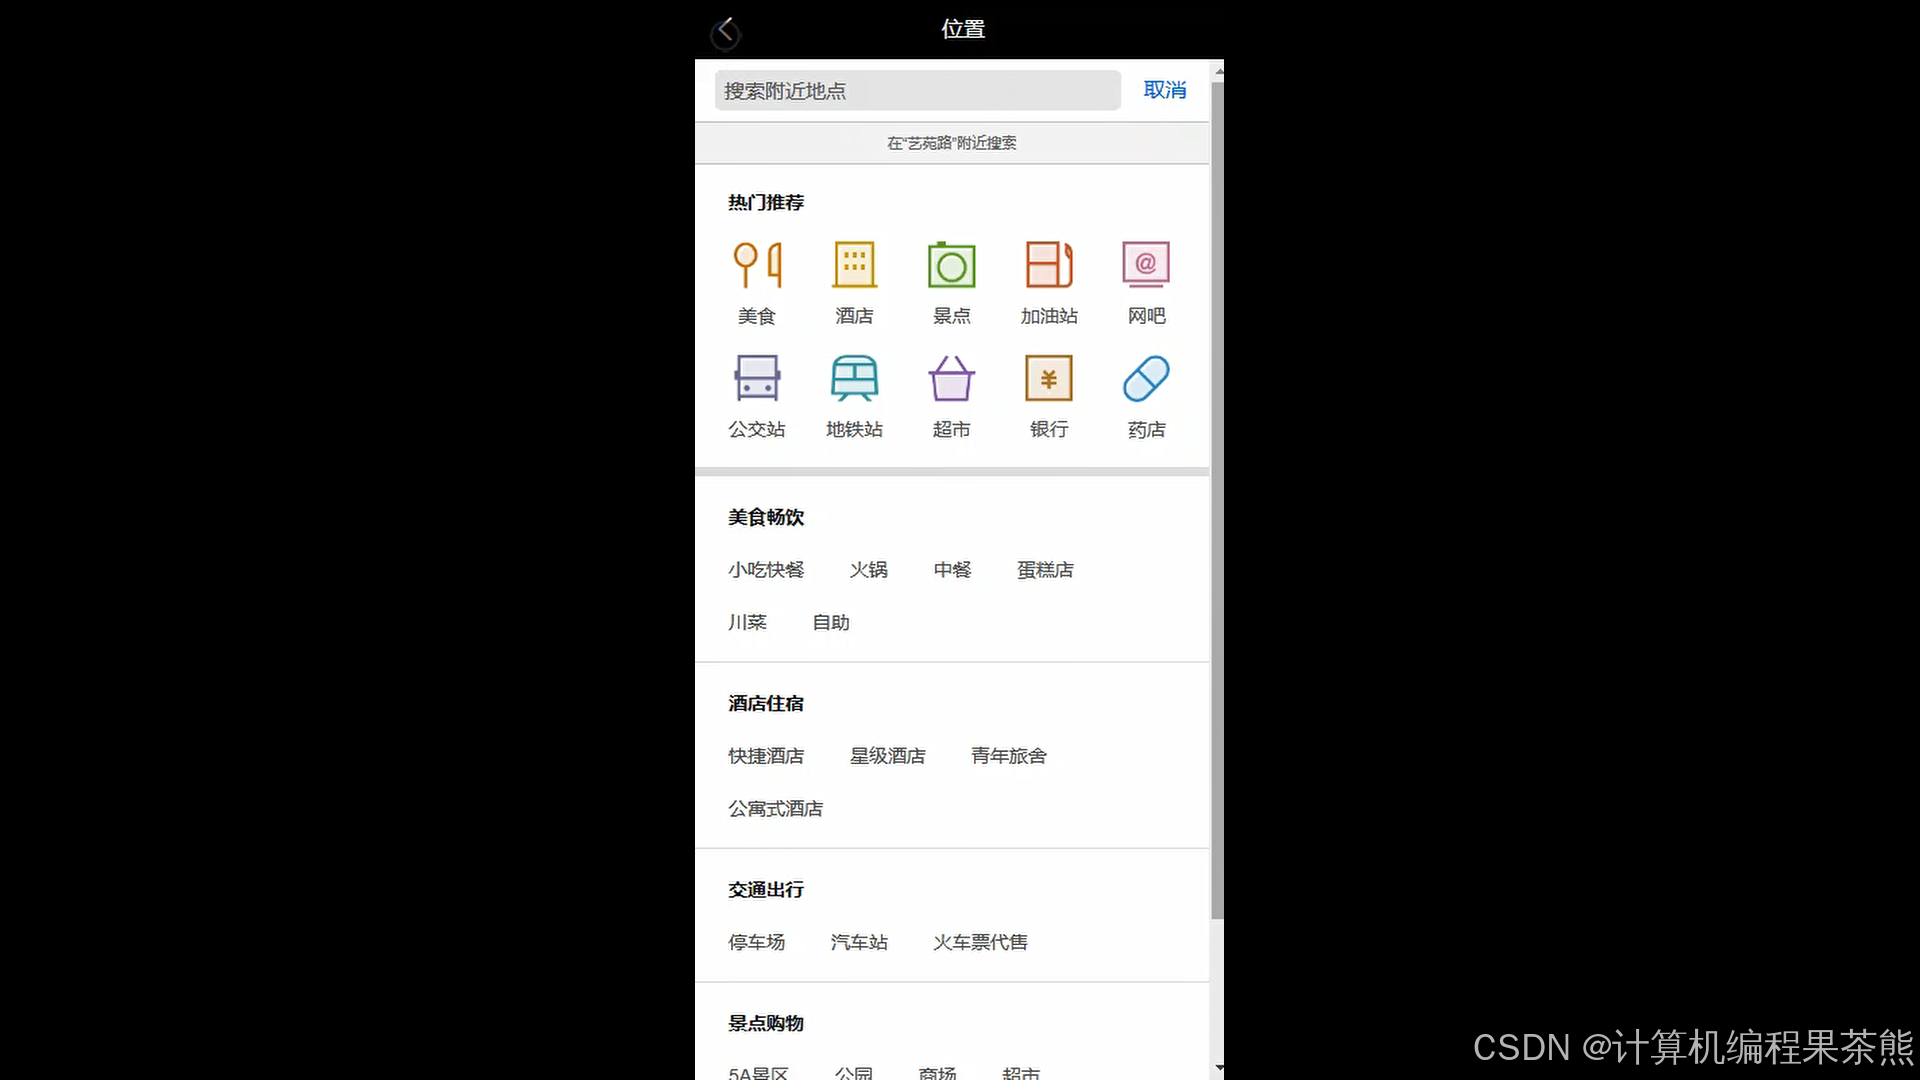The height and width of the screenshot is (1080, 1920).
Task: Select the 银行 (bank) icon
Action: click(x=1048, y=378)
